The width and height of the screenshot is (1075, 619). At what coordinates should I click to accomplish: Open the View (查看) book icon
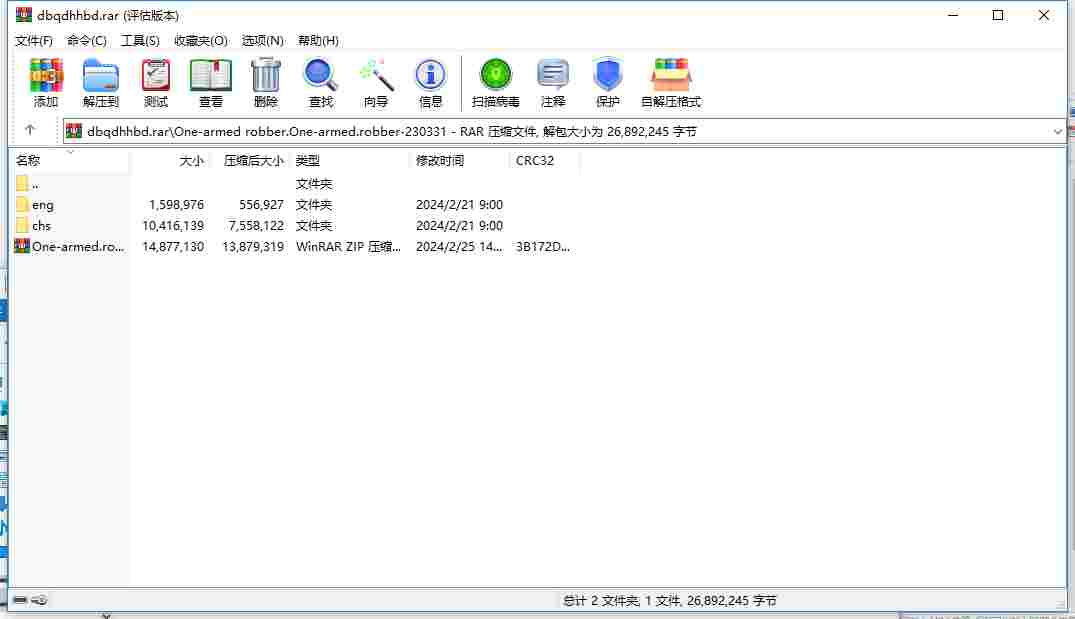click(210, 75)
